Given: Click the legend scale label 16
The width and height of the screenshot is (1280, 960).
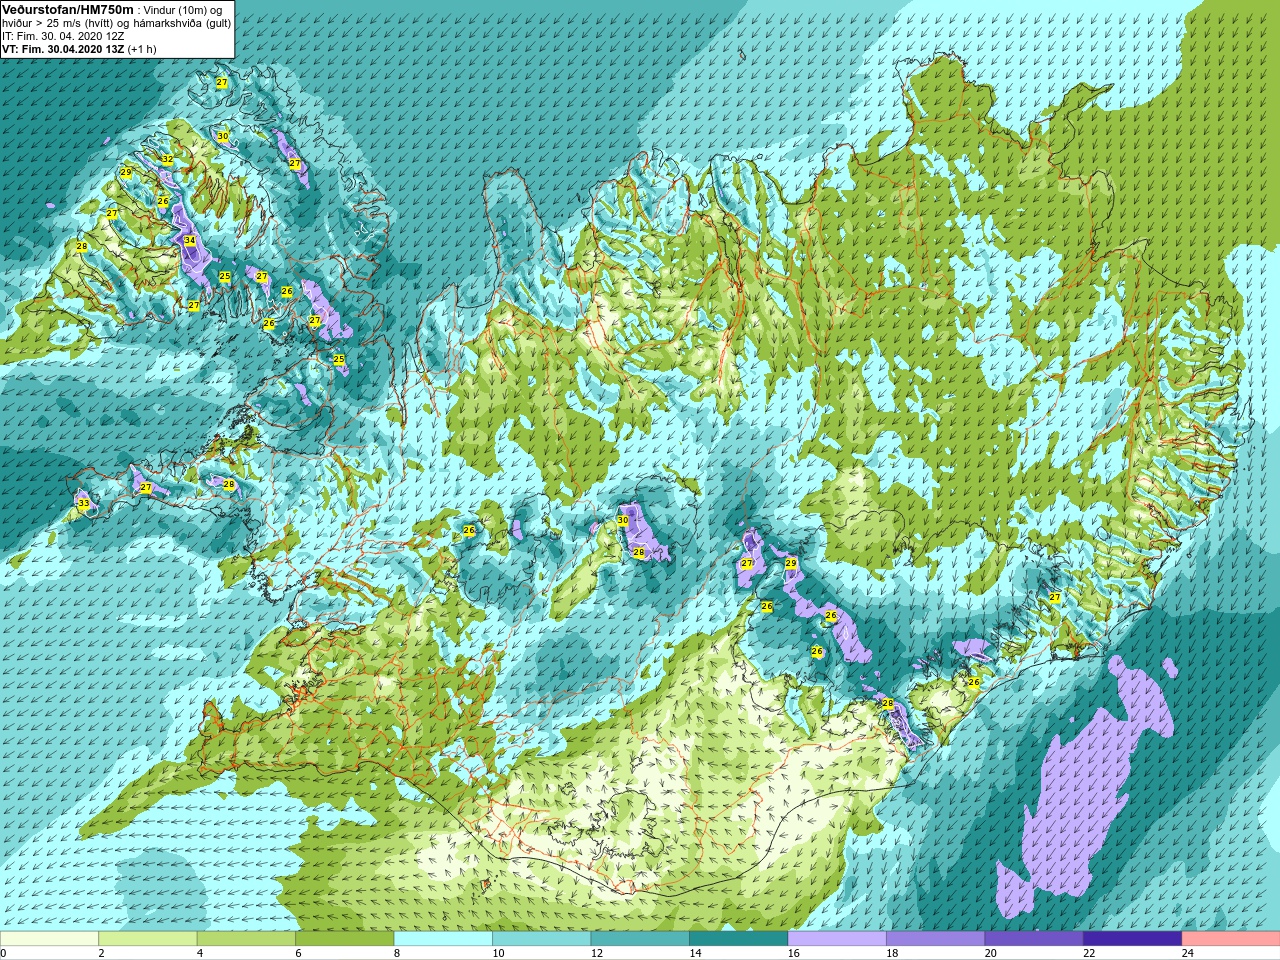Looking at the screenshot, I should click(794, 953).
